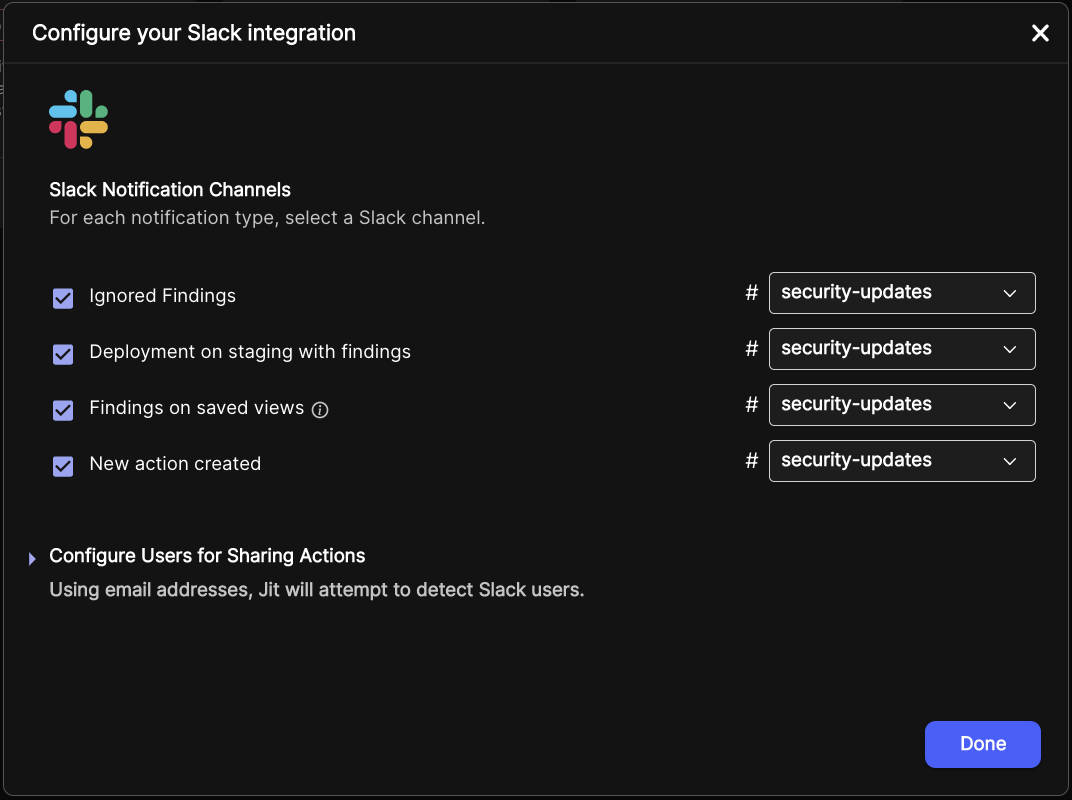The image size is (1072, 800).
Task: Click the hash symbol next to Ignored Findings channel
Action: click(751, 292)
